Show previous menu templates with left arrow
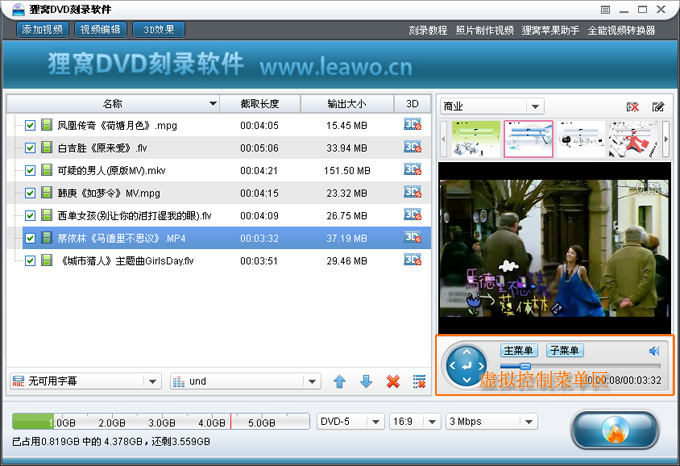 443,139
